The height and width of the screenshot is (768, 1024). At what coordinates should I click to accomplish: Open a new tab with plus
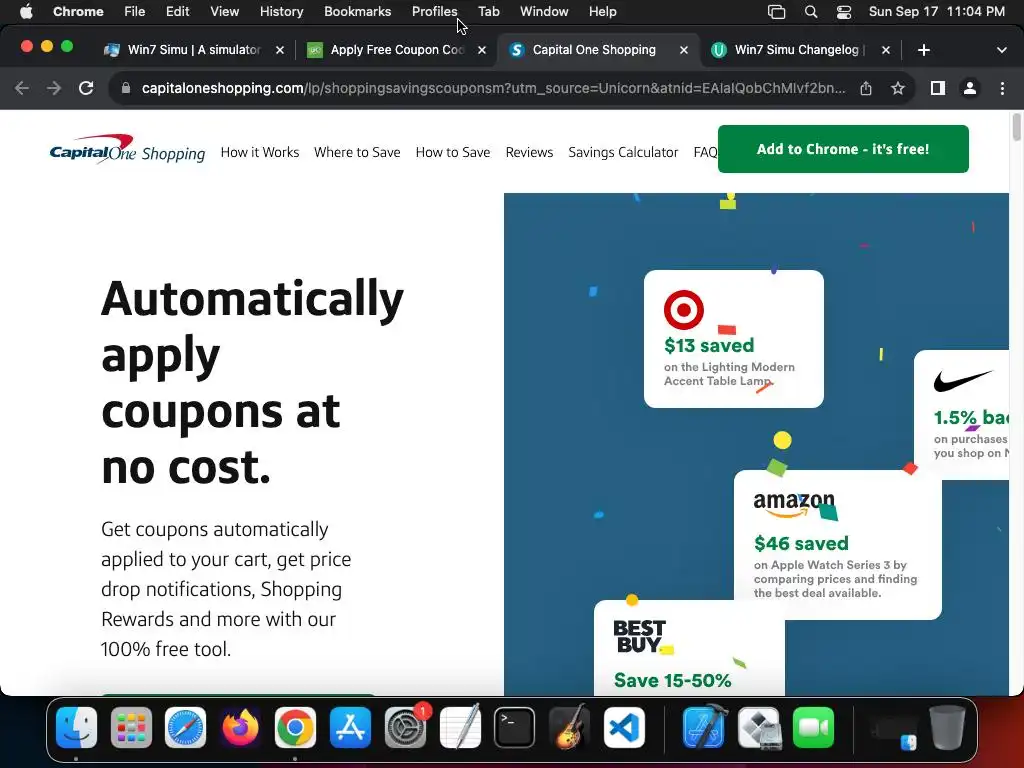click(923, 50)
